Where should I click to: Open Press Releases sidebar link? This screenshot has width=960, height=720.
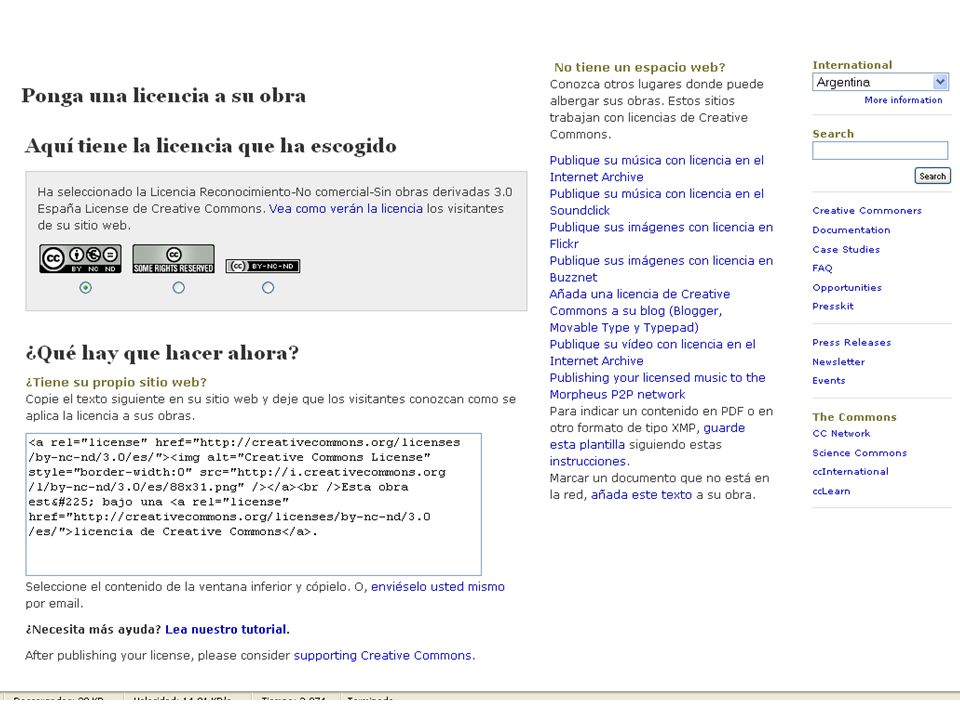(852, 343)
